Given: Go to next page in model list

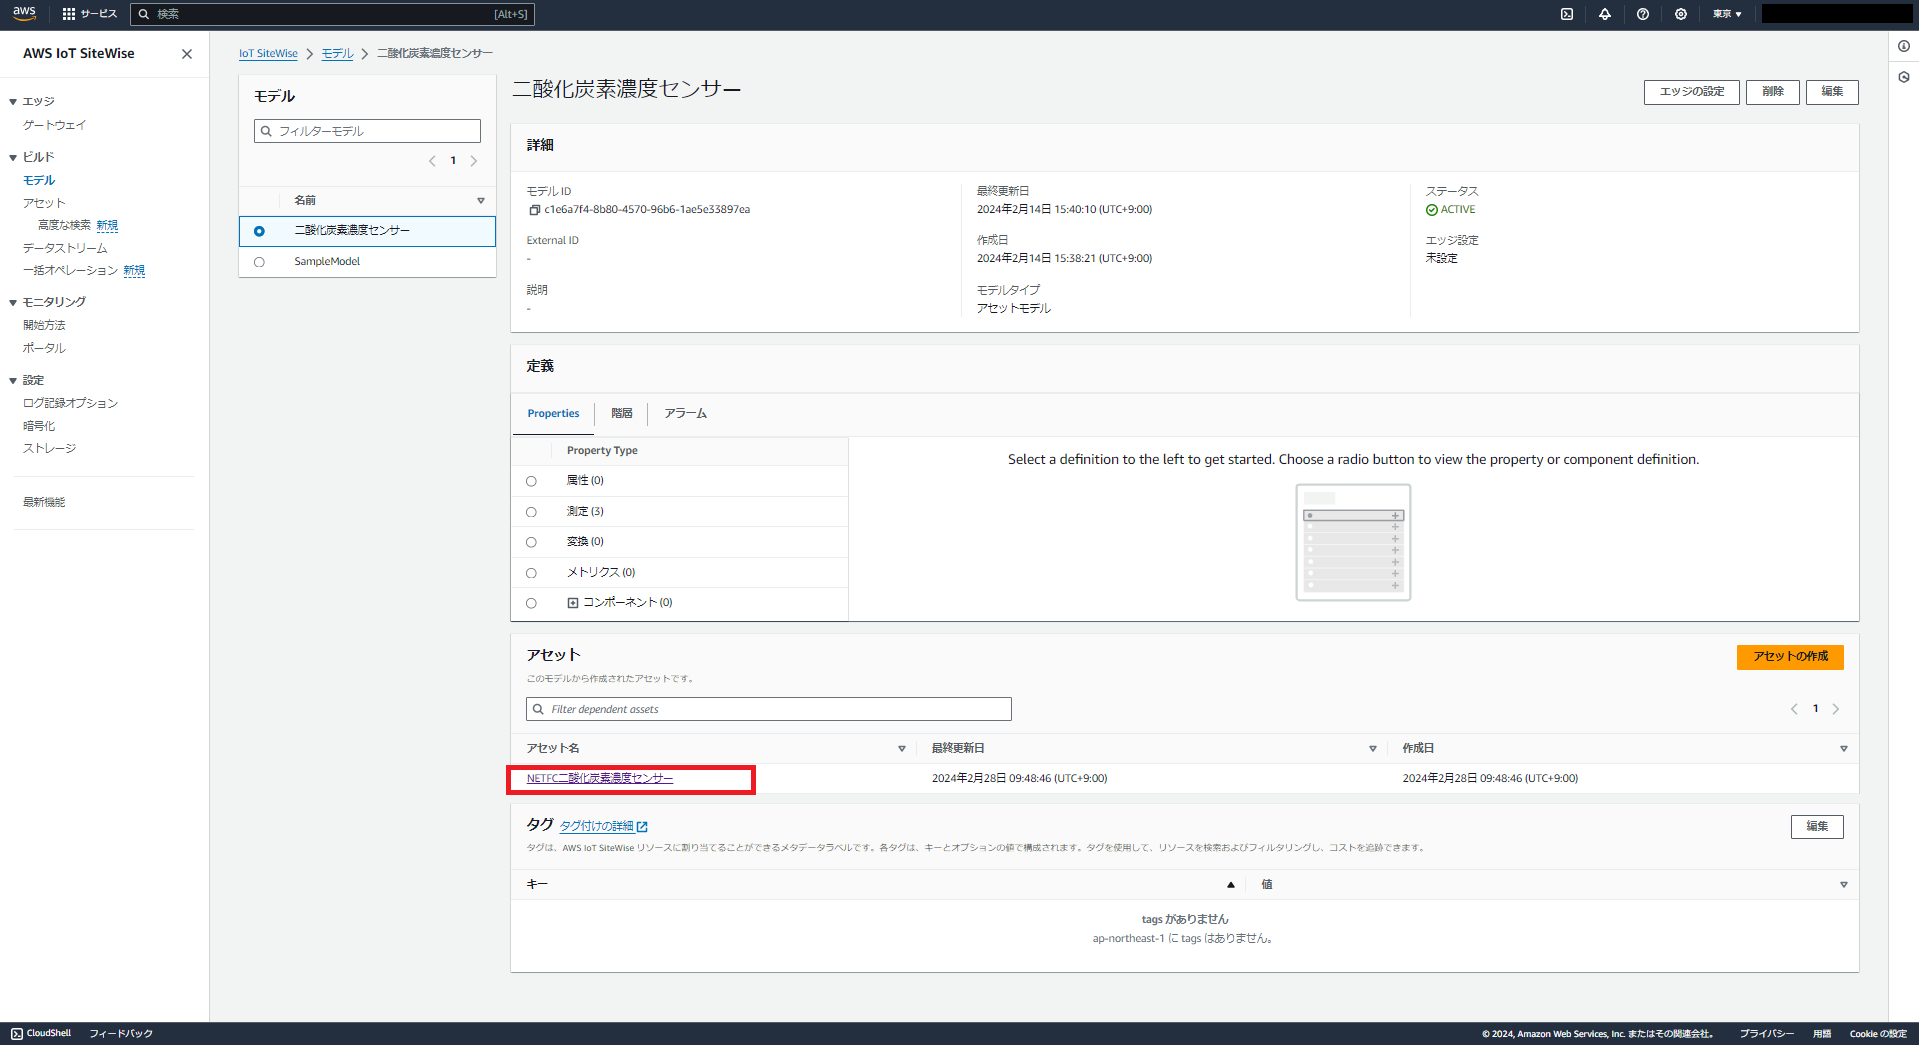Looking at the screenshot, I should click(x=474, y=161).
